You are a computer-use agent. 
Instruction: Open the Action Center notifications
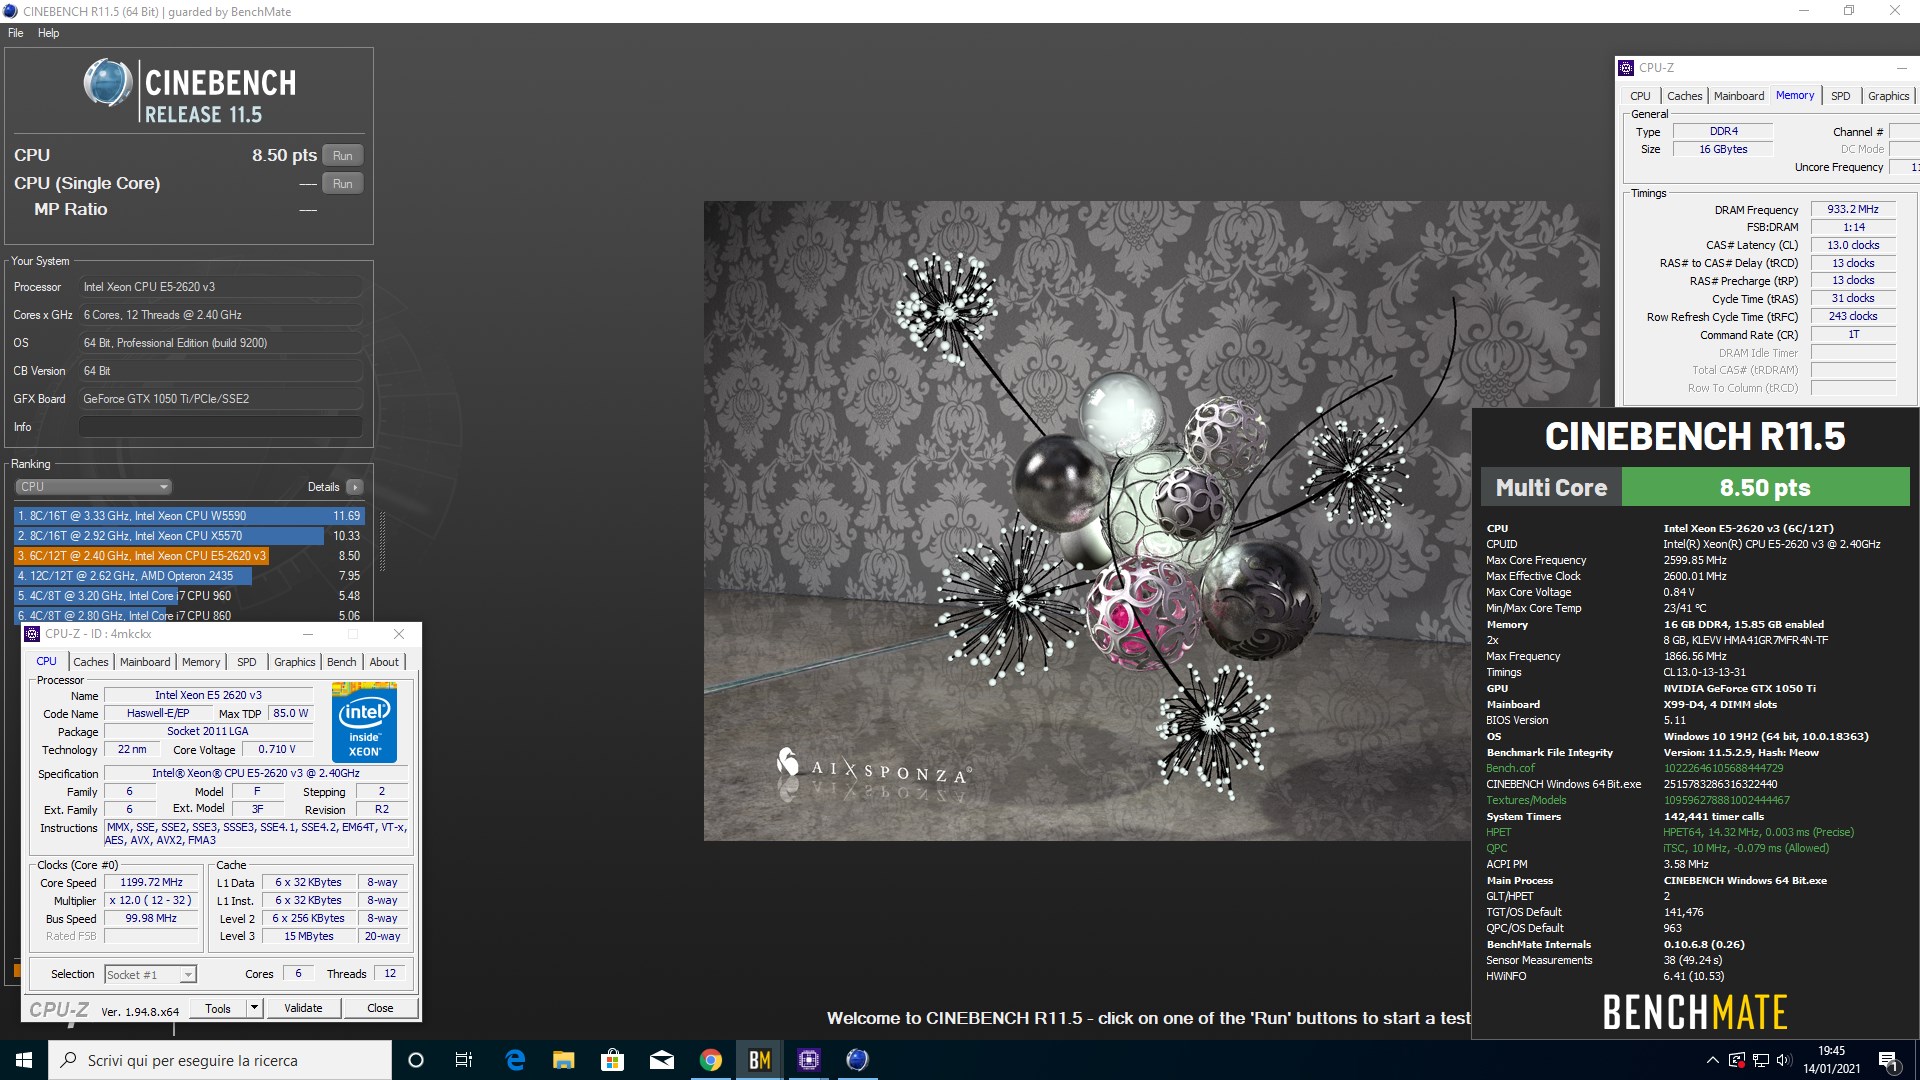point(1889,1060)
